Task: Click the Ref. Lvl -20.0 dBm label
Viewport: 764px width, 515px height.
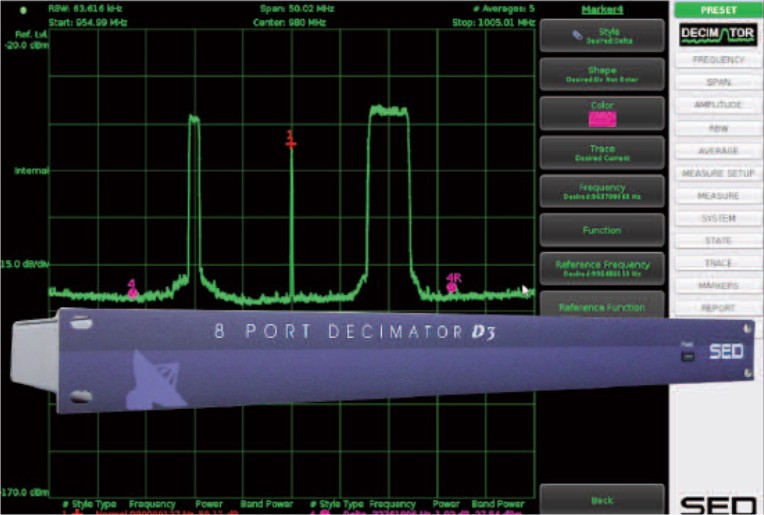Action: [28, 40]
